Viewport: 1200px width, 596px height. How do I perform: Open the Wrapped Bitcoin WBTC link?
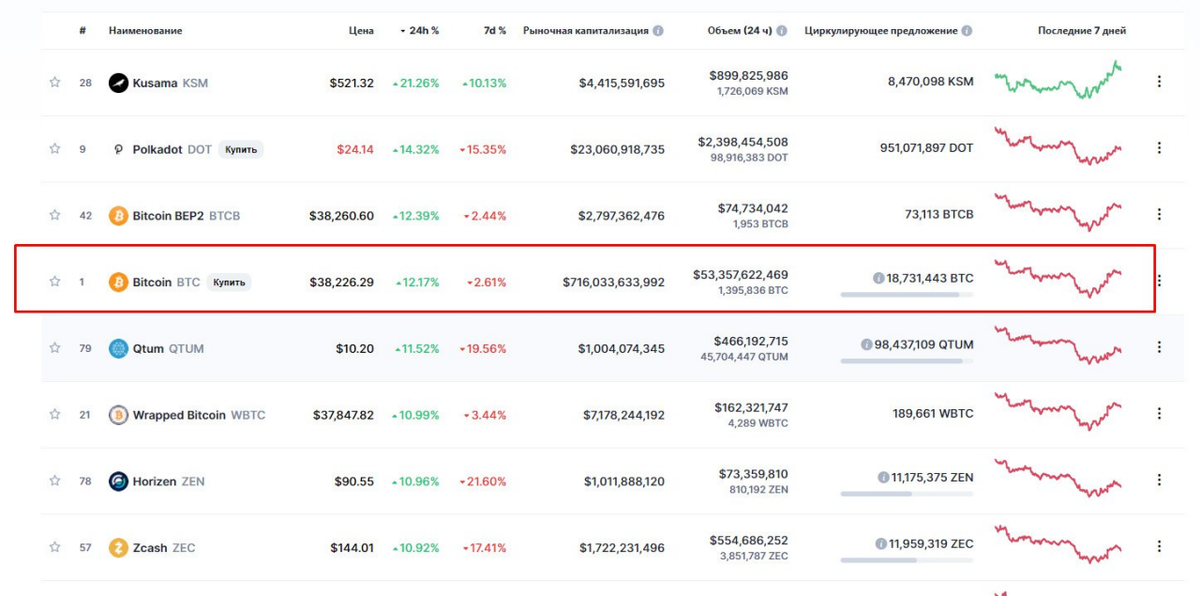click(x=200, y=414)
